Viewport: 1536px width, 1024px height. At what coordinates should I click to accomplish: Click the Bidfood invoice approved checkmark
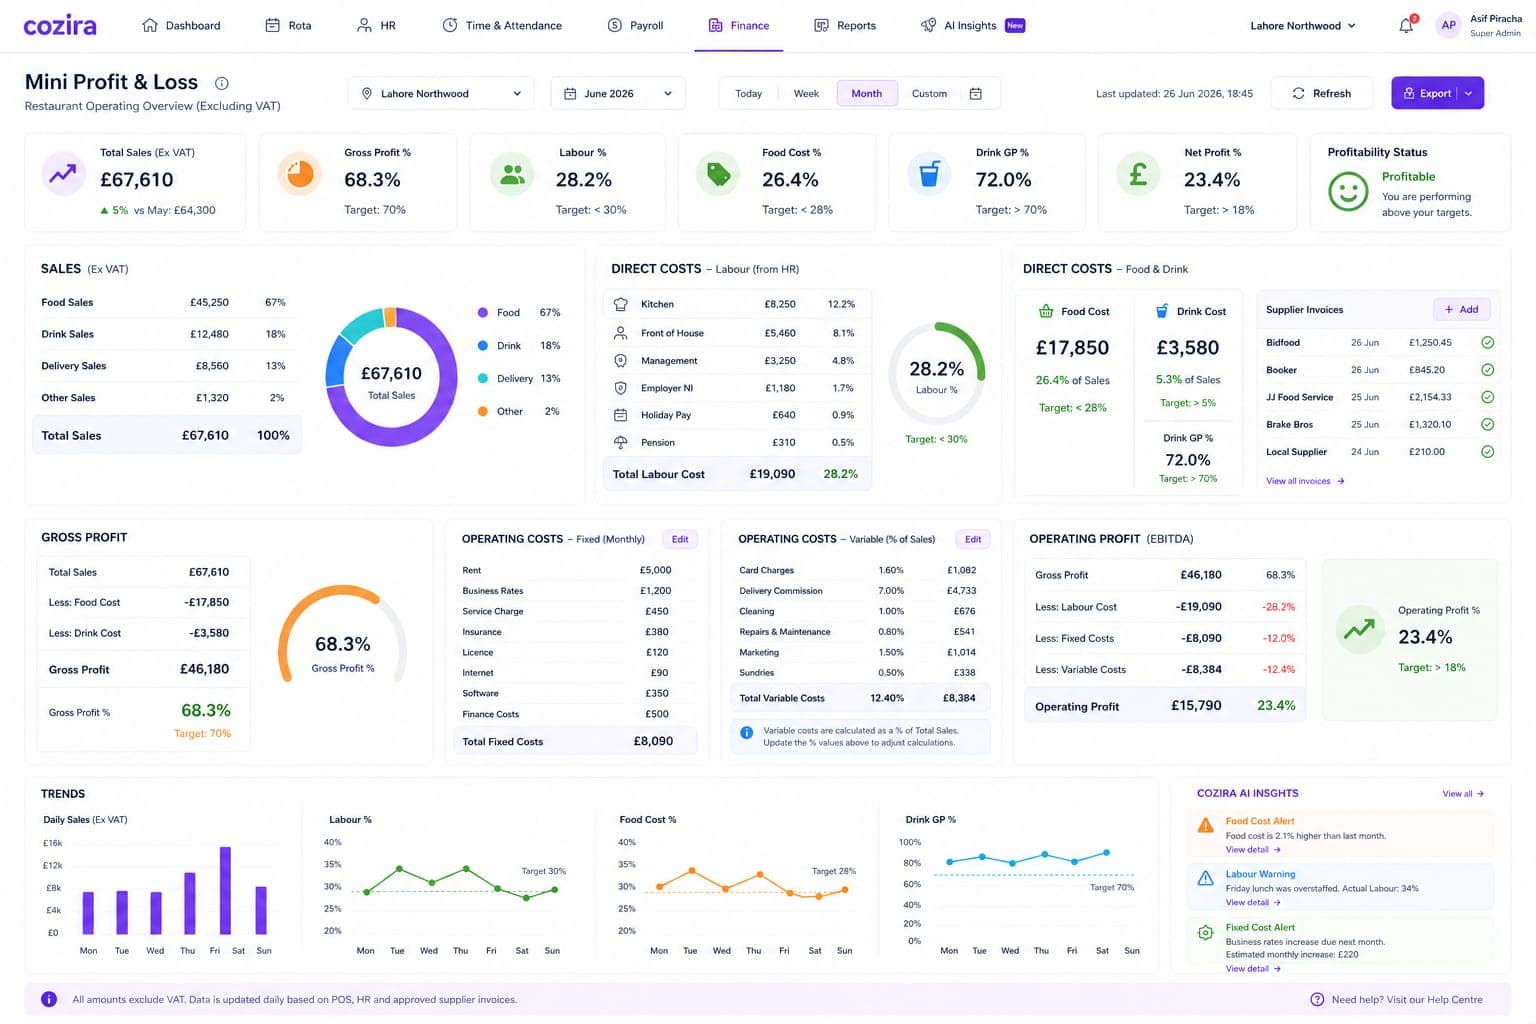pos(1487,342)
